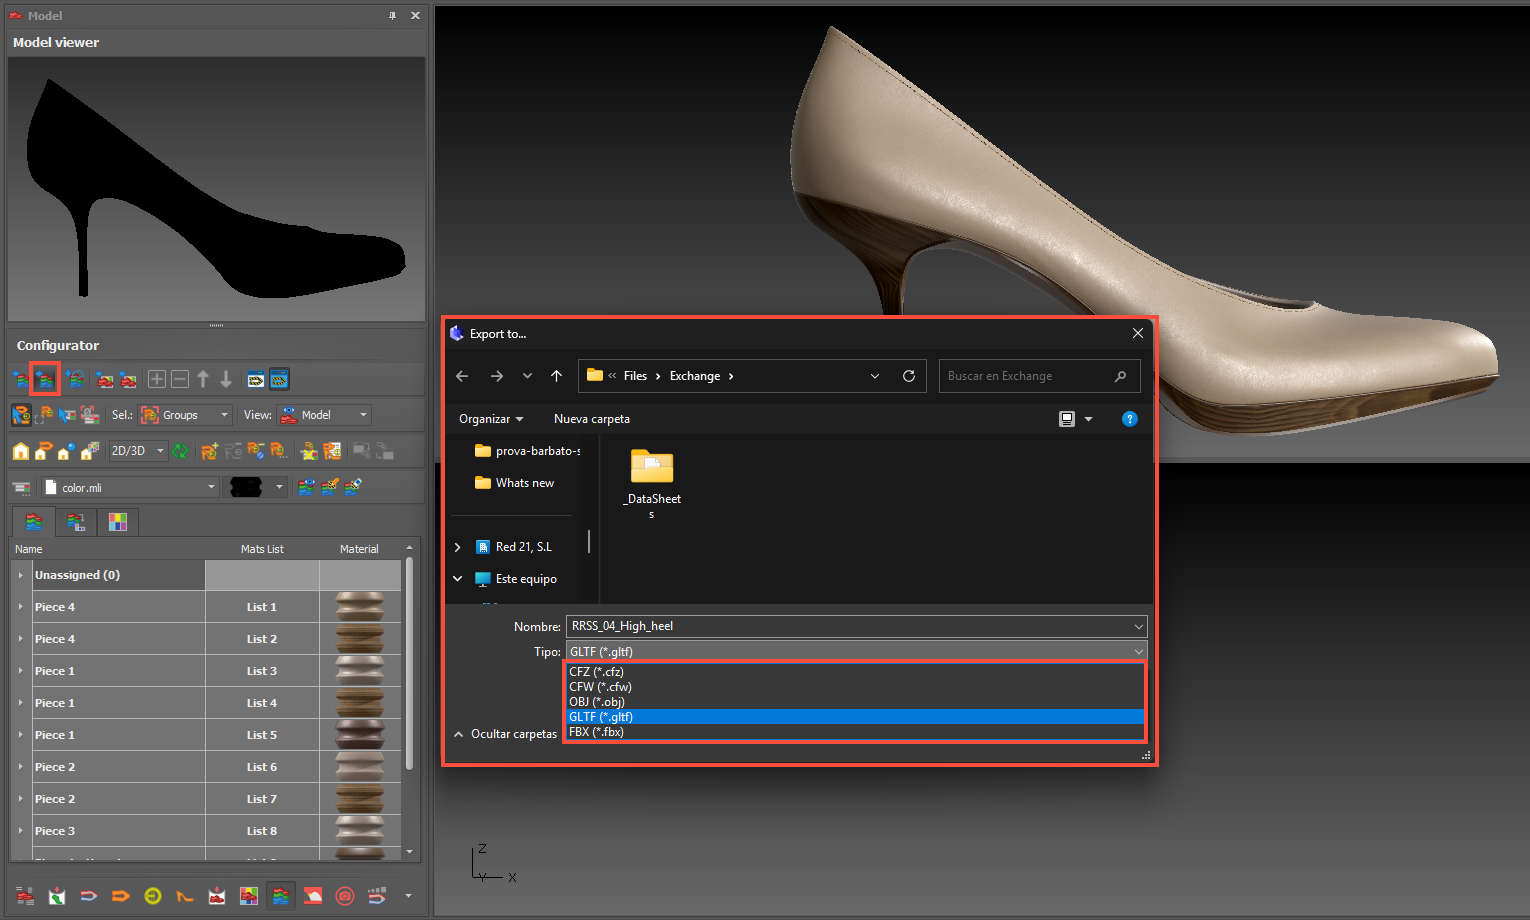Expand the Red 21, S.L tree node

pos(458,547)
